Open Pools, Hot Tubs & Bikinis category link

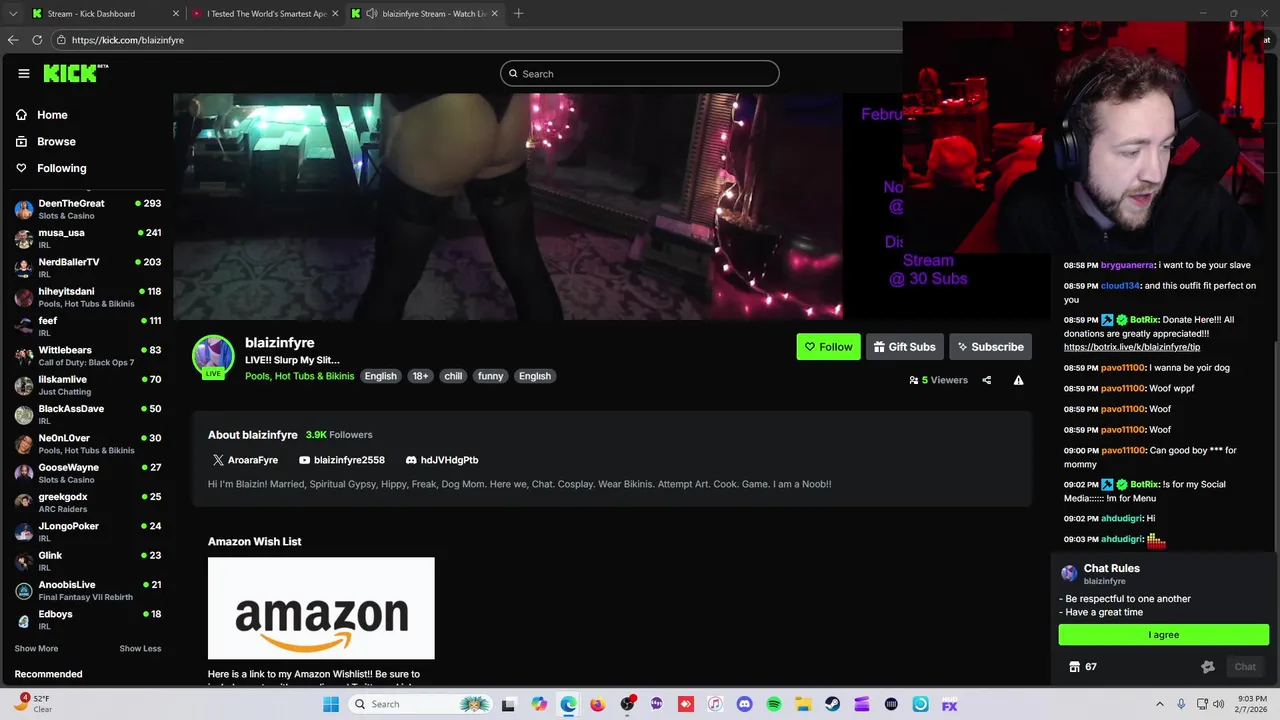click(x=299, y=376)
